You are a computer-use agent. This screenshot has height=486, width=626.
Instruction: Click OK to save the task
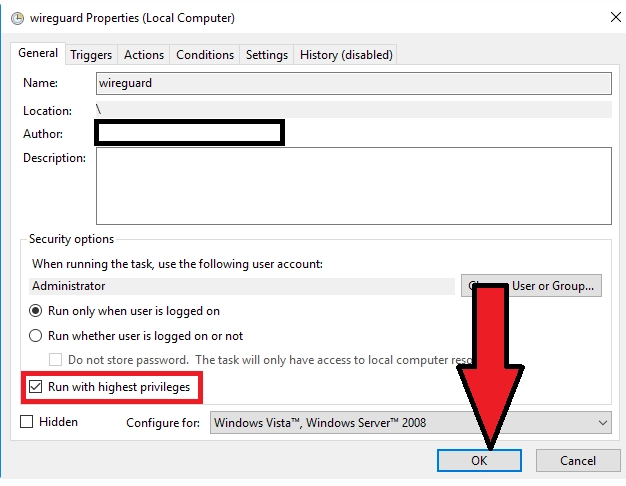[x=479, y=461]
